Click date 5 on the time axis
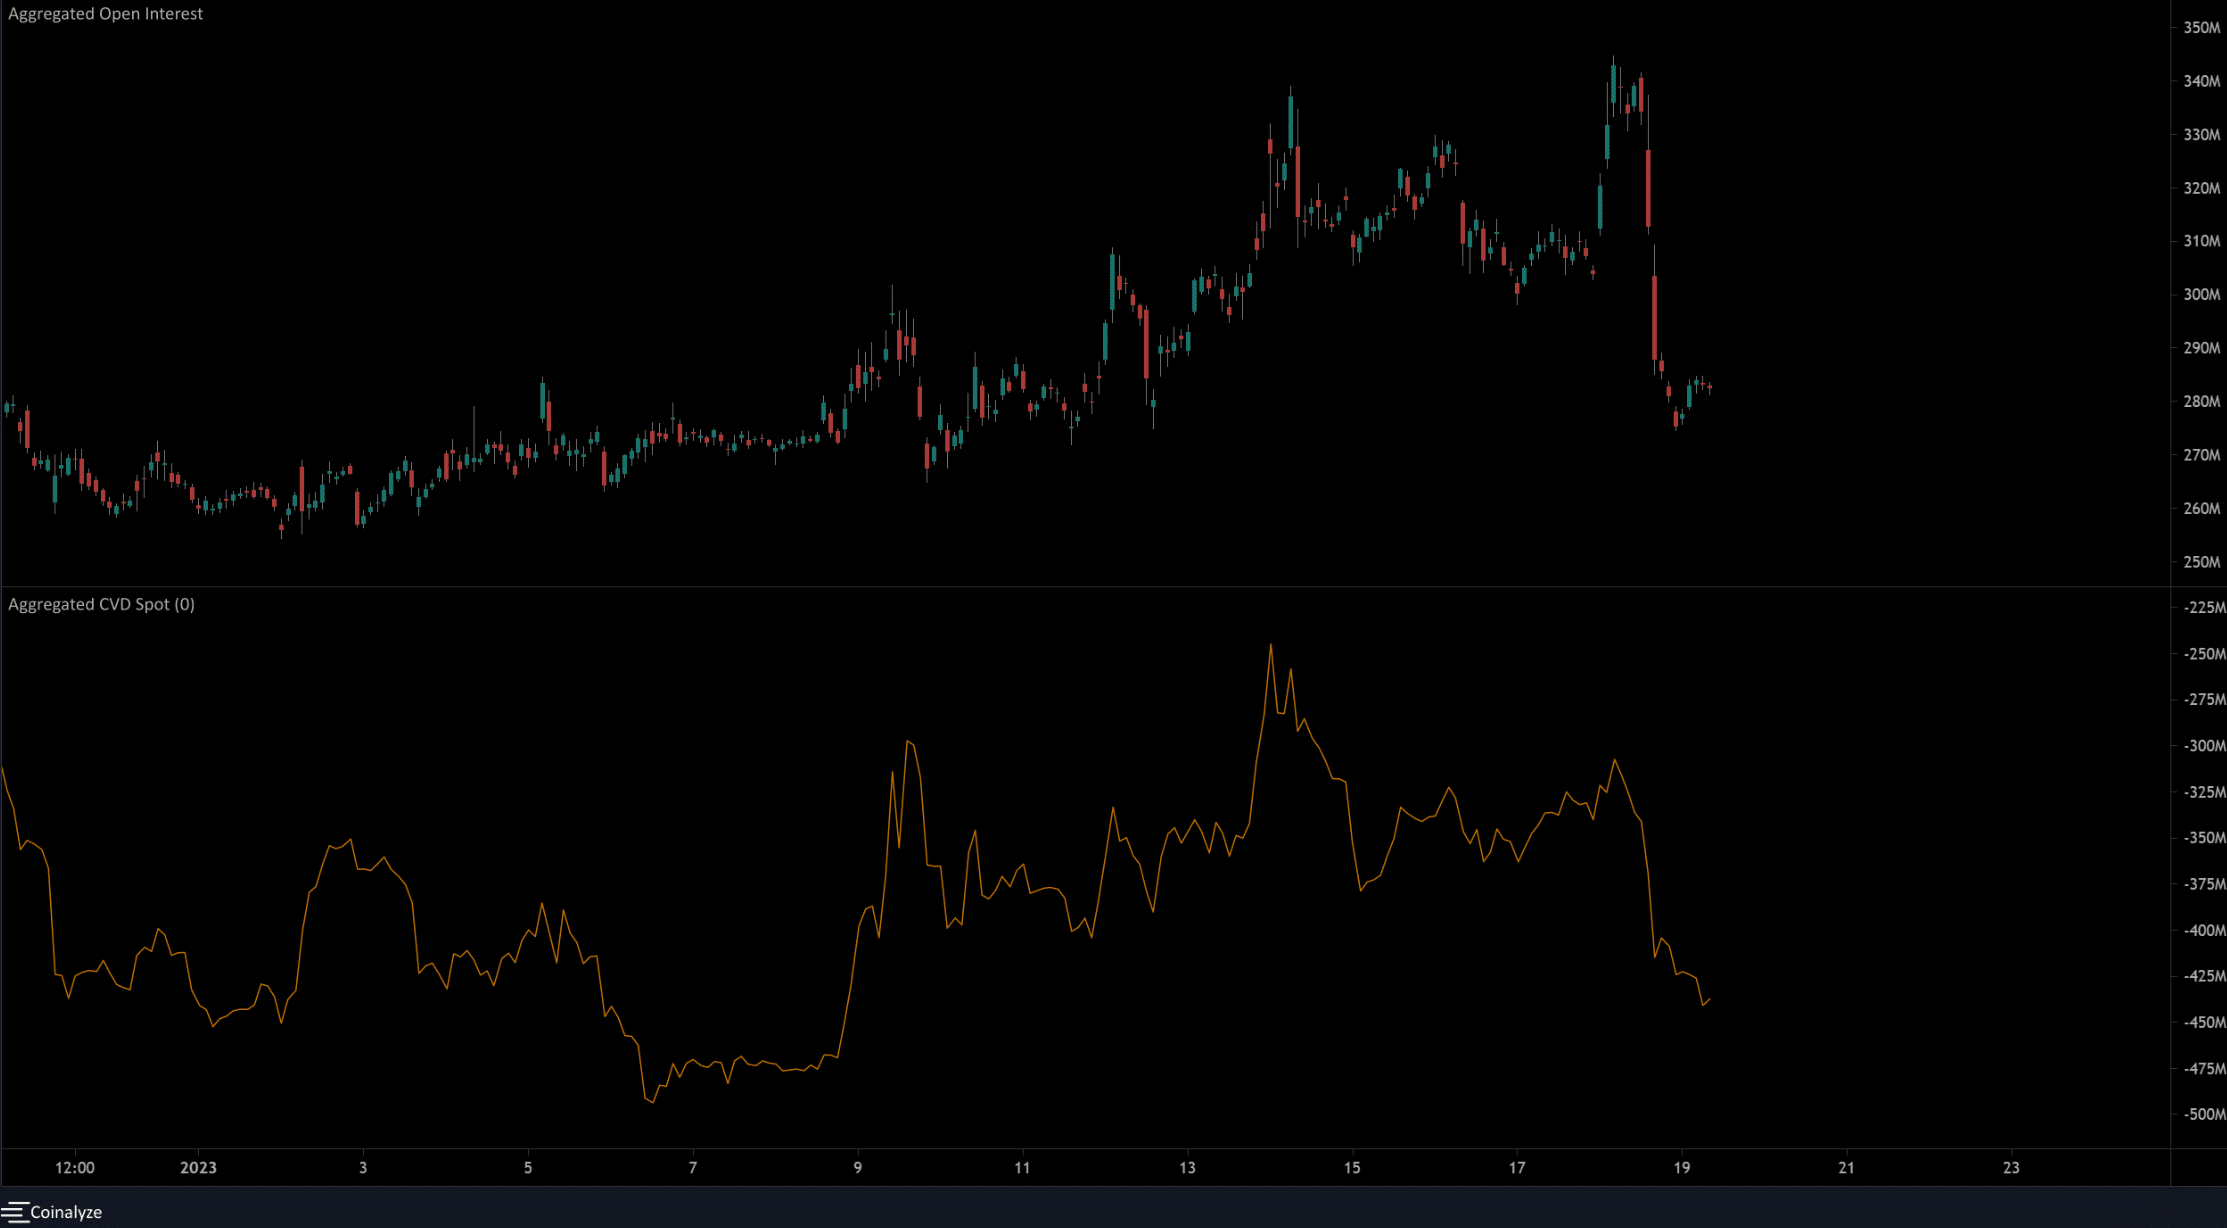This screenshot has width=2227, height=1228. [x=528, y=1168]
